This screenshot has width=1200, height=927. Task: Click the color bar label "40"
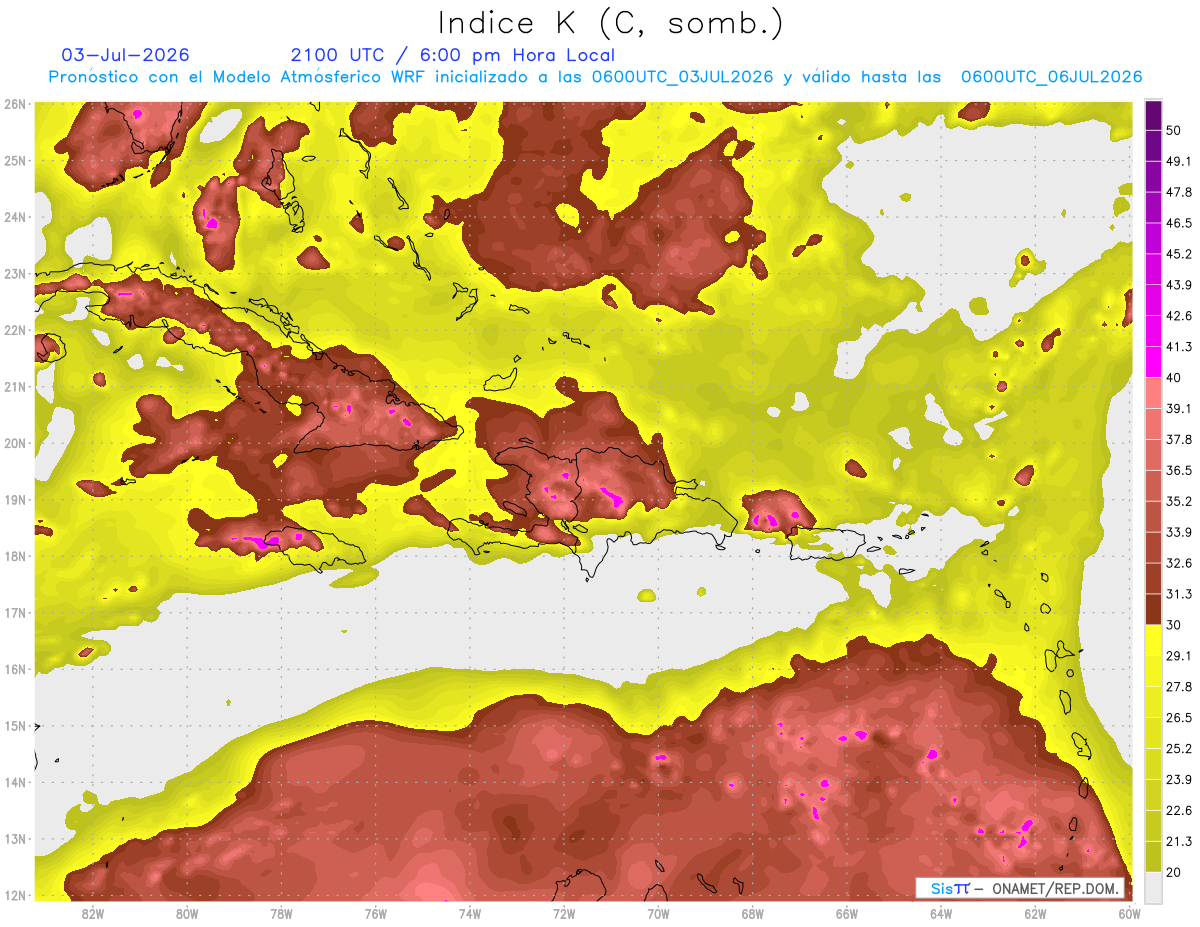[1175, 378]
